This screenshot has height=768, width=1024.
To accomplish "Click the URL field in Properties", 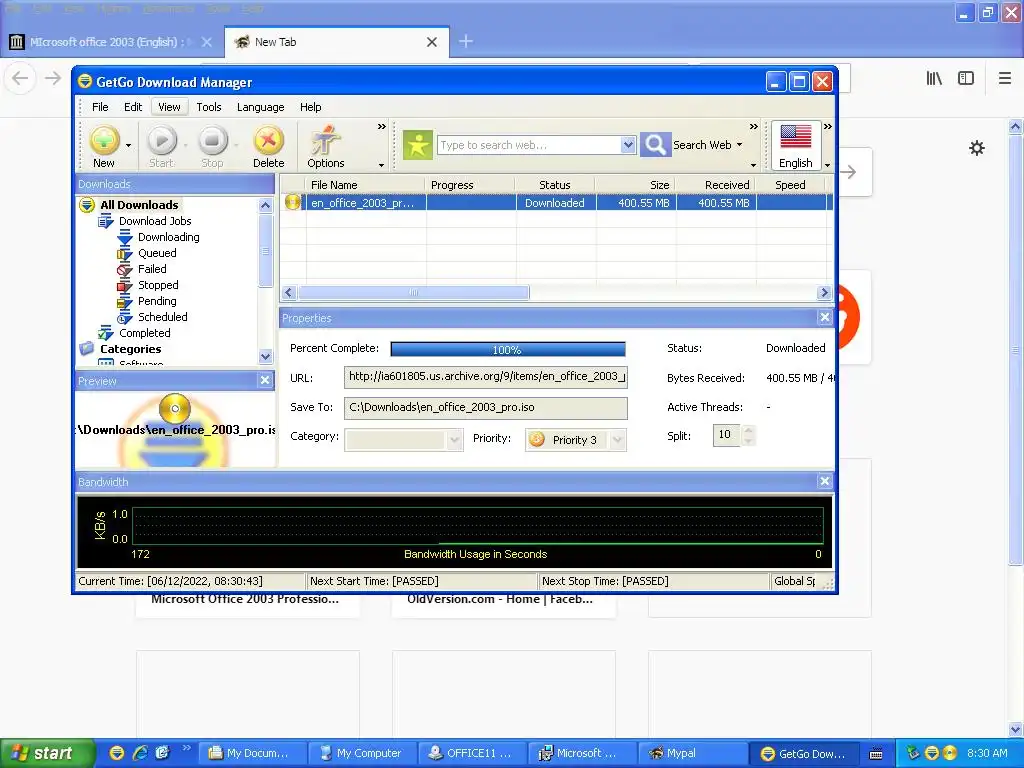I will pos(486,377).
